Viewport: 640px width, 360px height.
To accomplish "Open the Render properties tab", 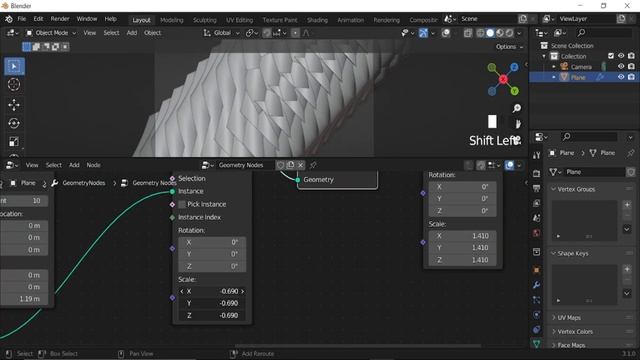I will click(536, 173).
